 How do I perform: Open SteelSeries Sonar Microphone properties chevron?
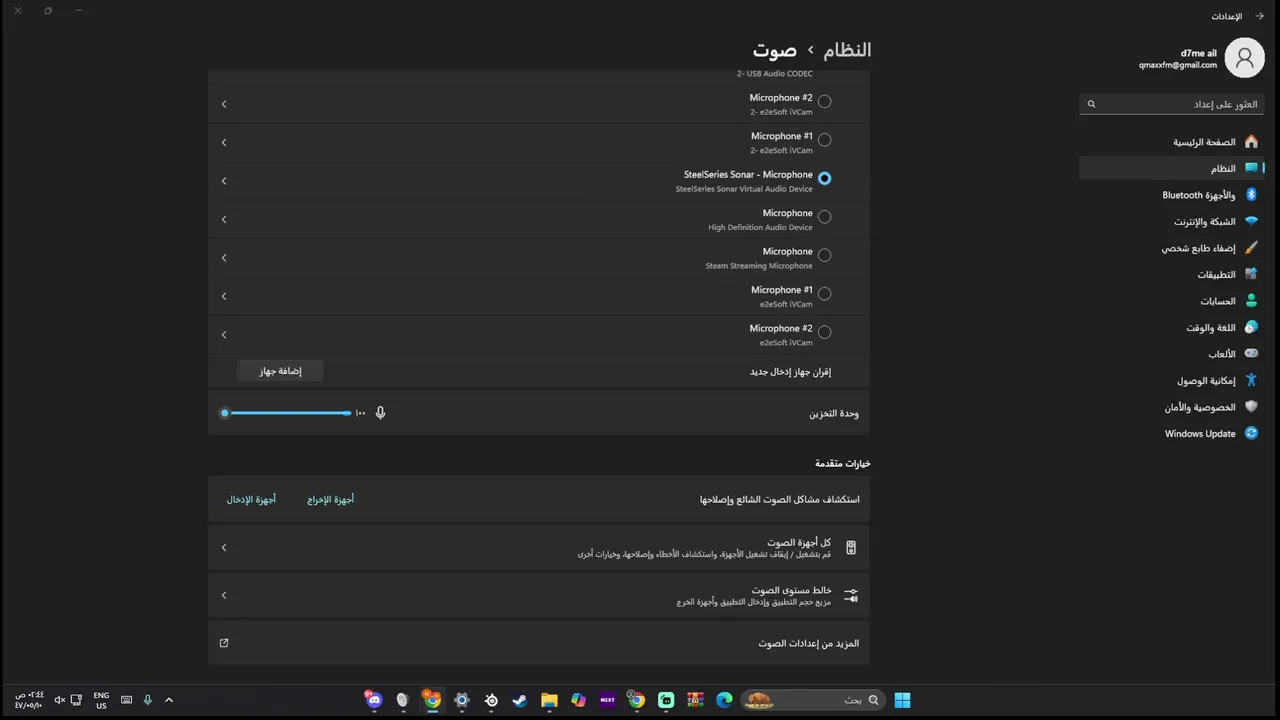tap(224, 181)
